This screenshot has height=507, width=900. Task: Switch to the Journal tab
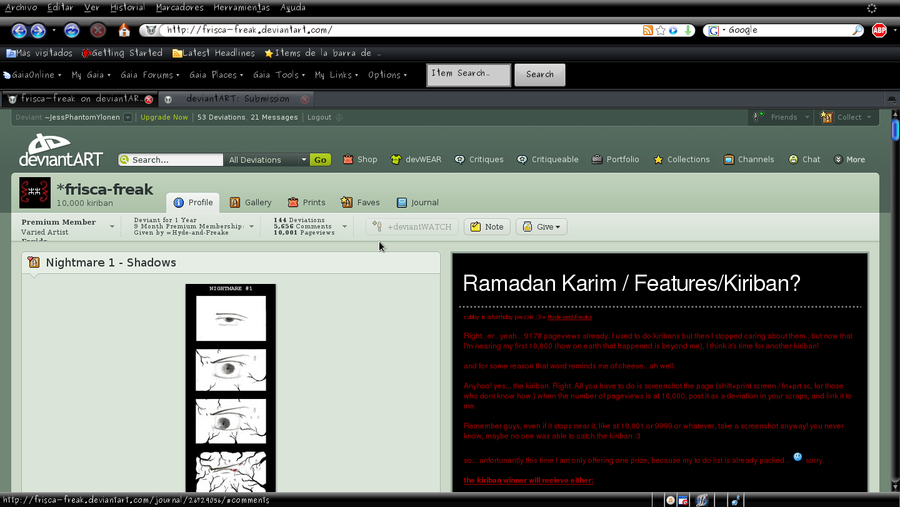(x=417, y=202)
